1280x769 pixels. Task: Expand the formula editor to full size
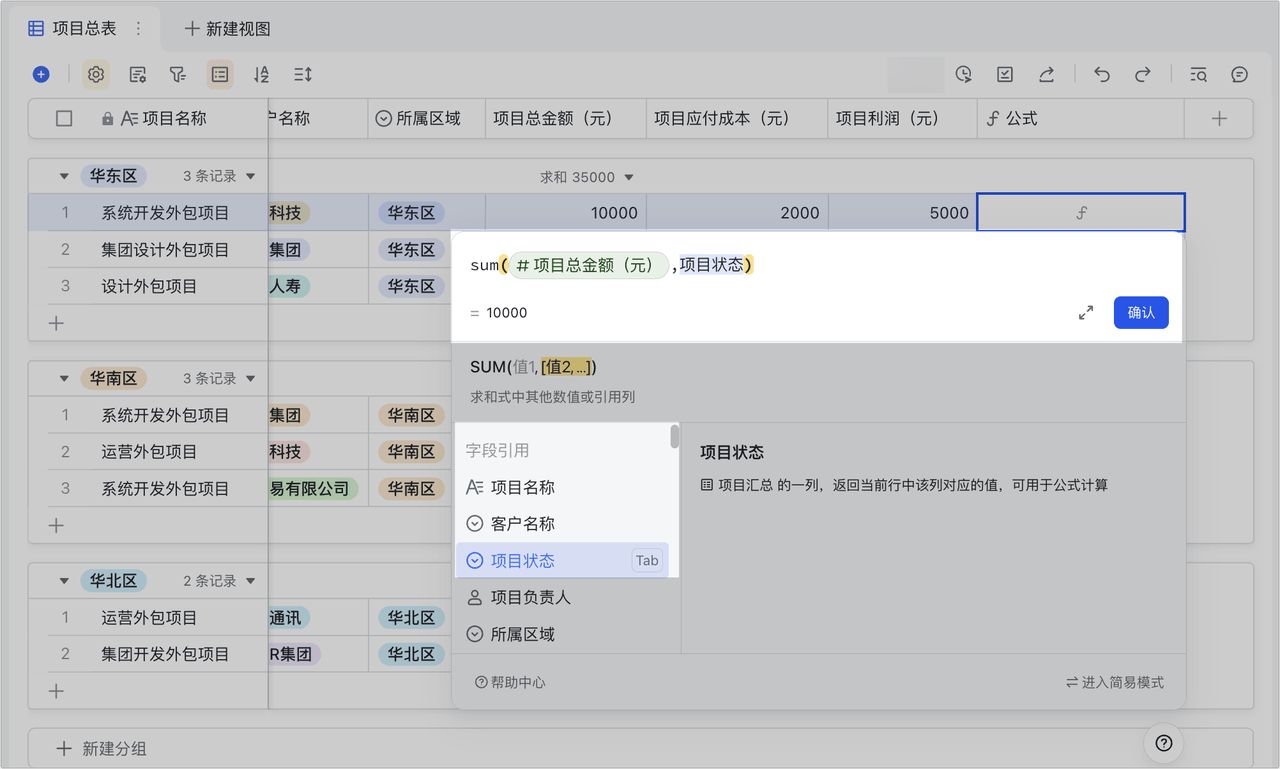[x=1086, y=313]
